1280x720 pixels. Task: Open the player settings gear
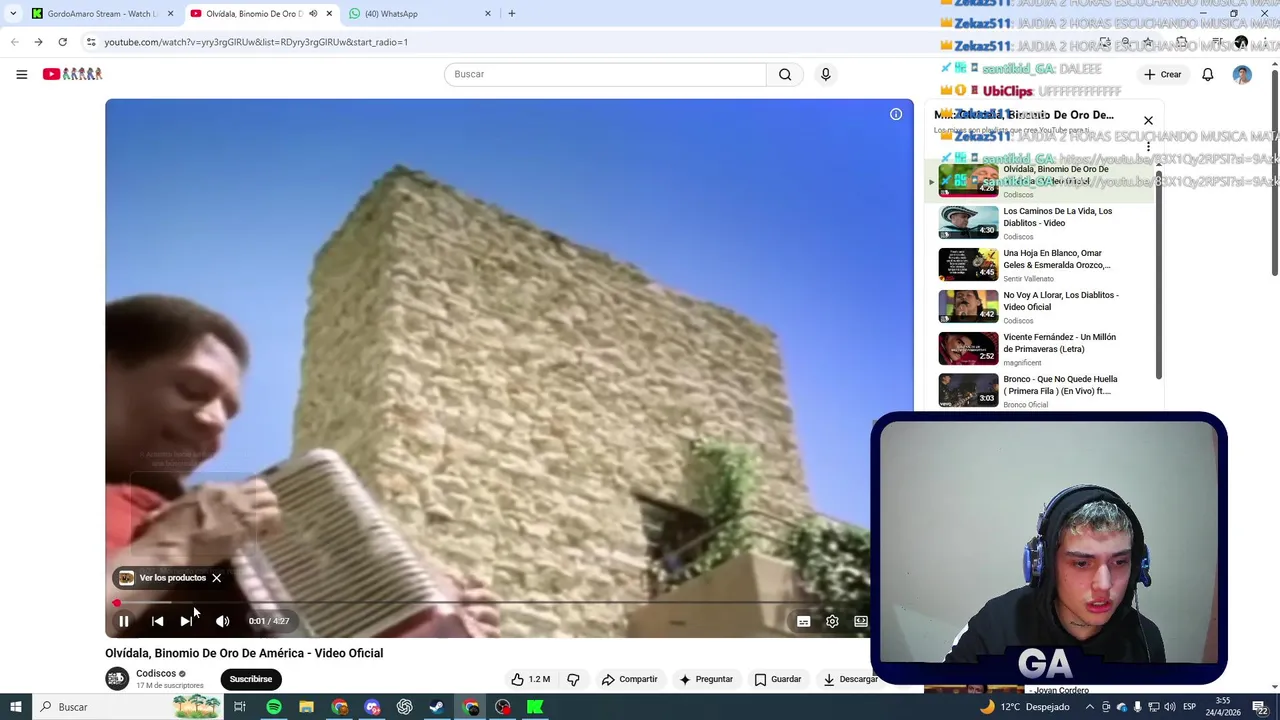click(832, 621)
